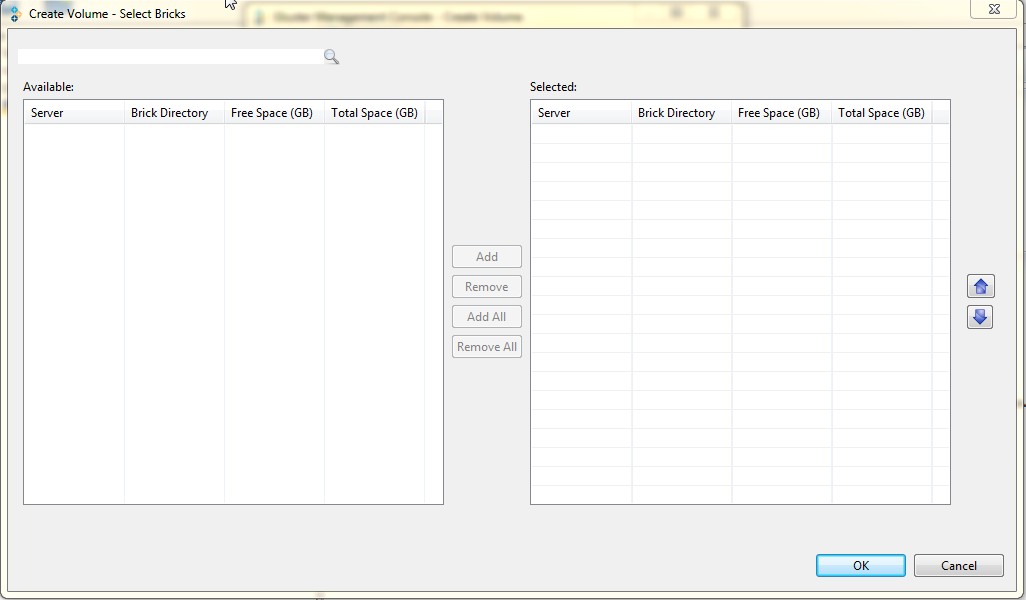Sort Available list by Total Space (GB)
This screenshot has height=600, width=1026.
click(374, 113)
